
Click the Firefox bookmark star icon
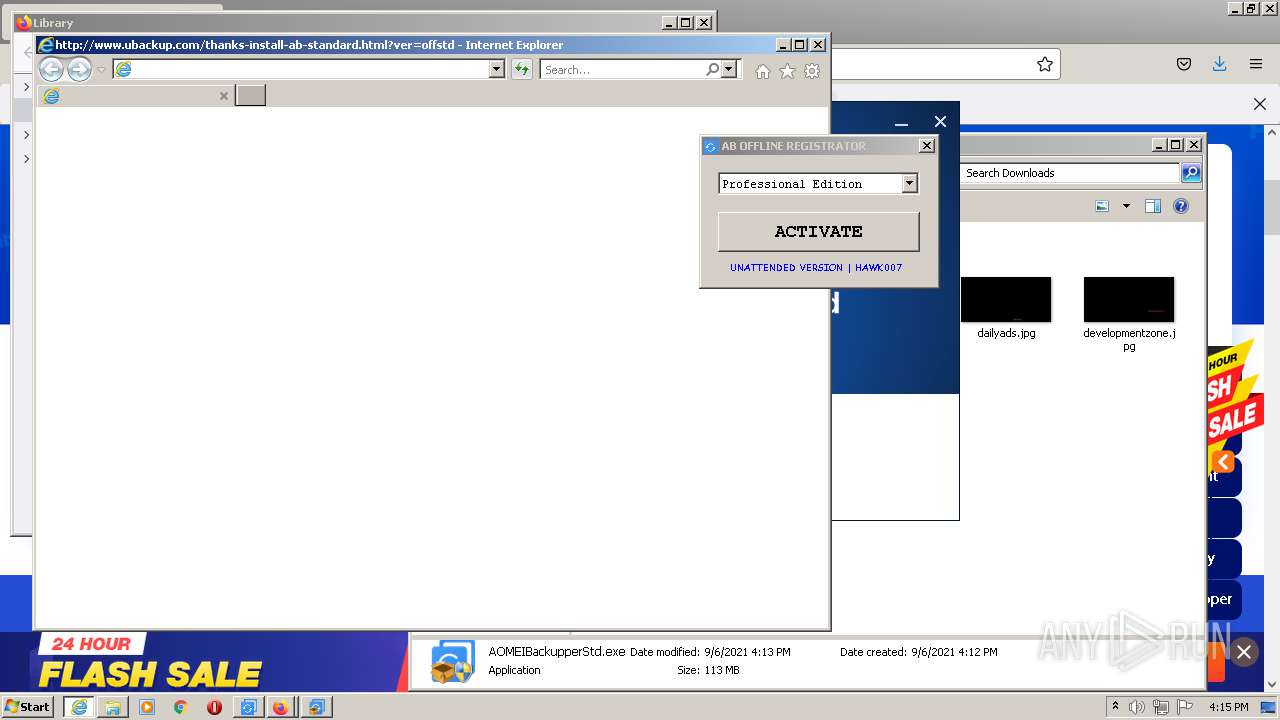(x=1045, y=64)
